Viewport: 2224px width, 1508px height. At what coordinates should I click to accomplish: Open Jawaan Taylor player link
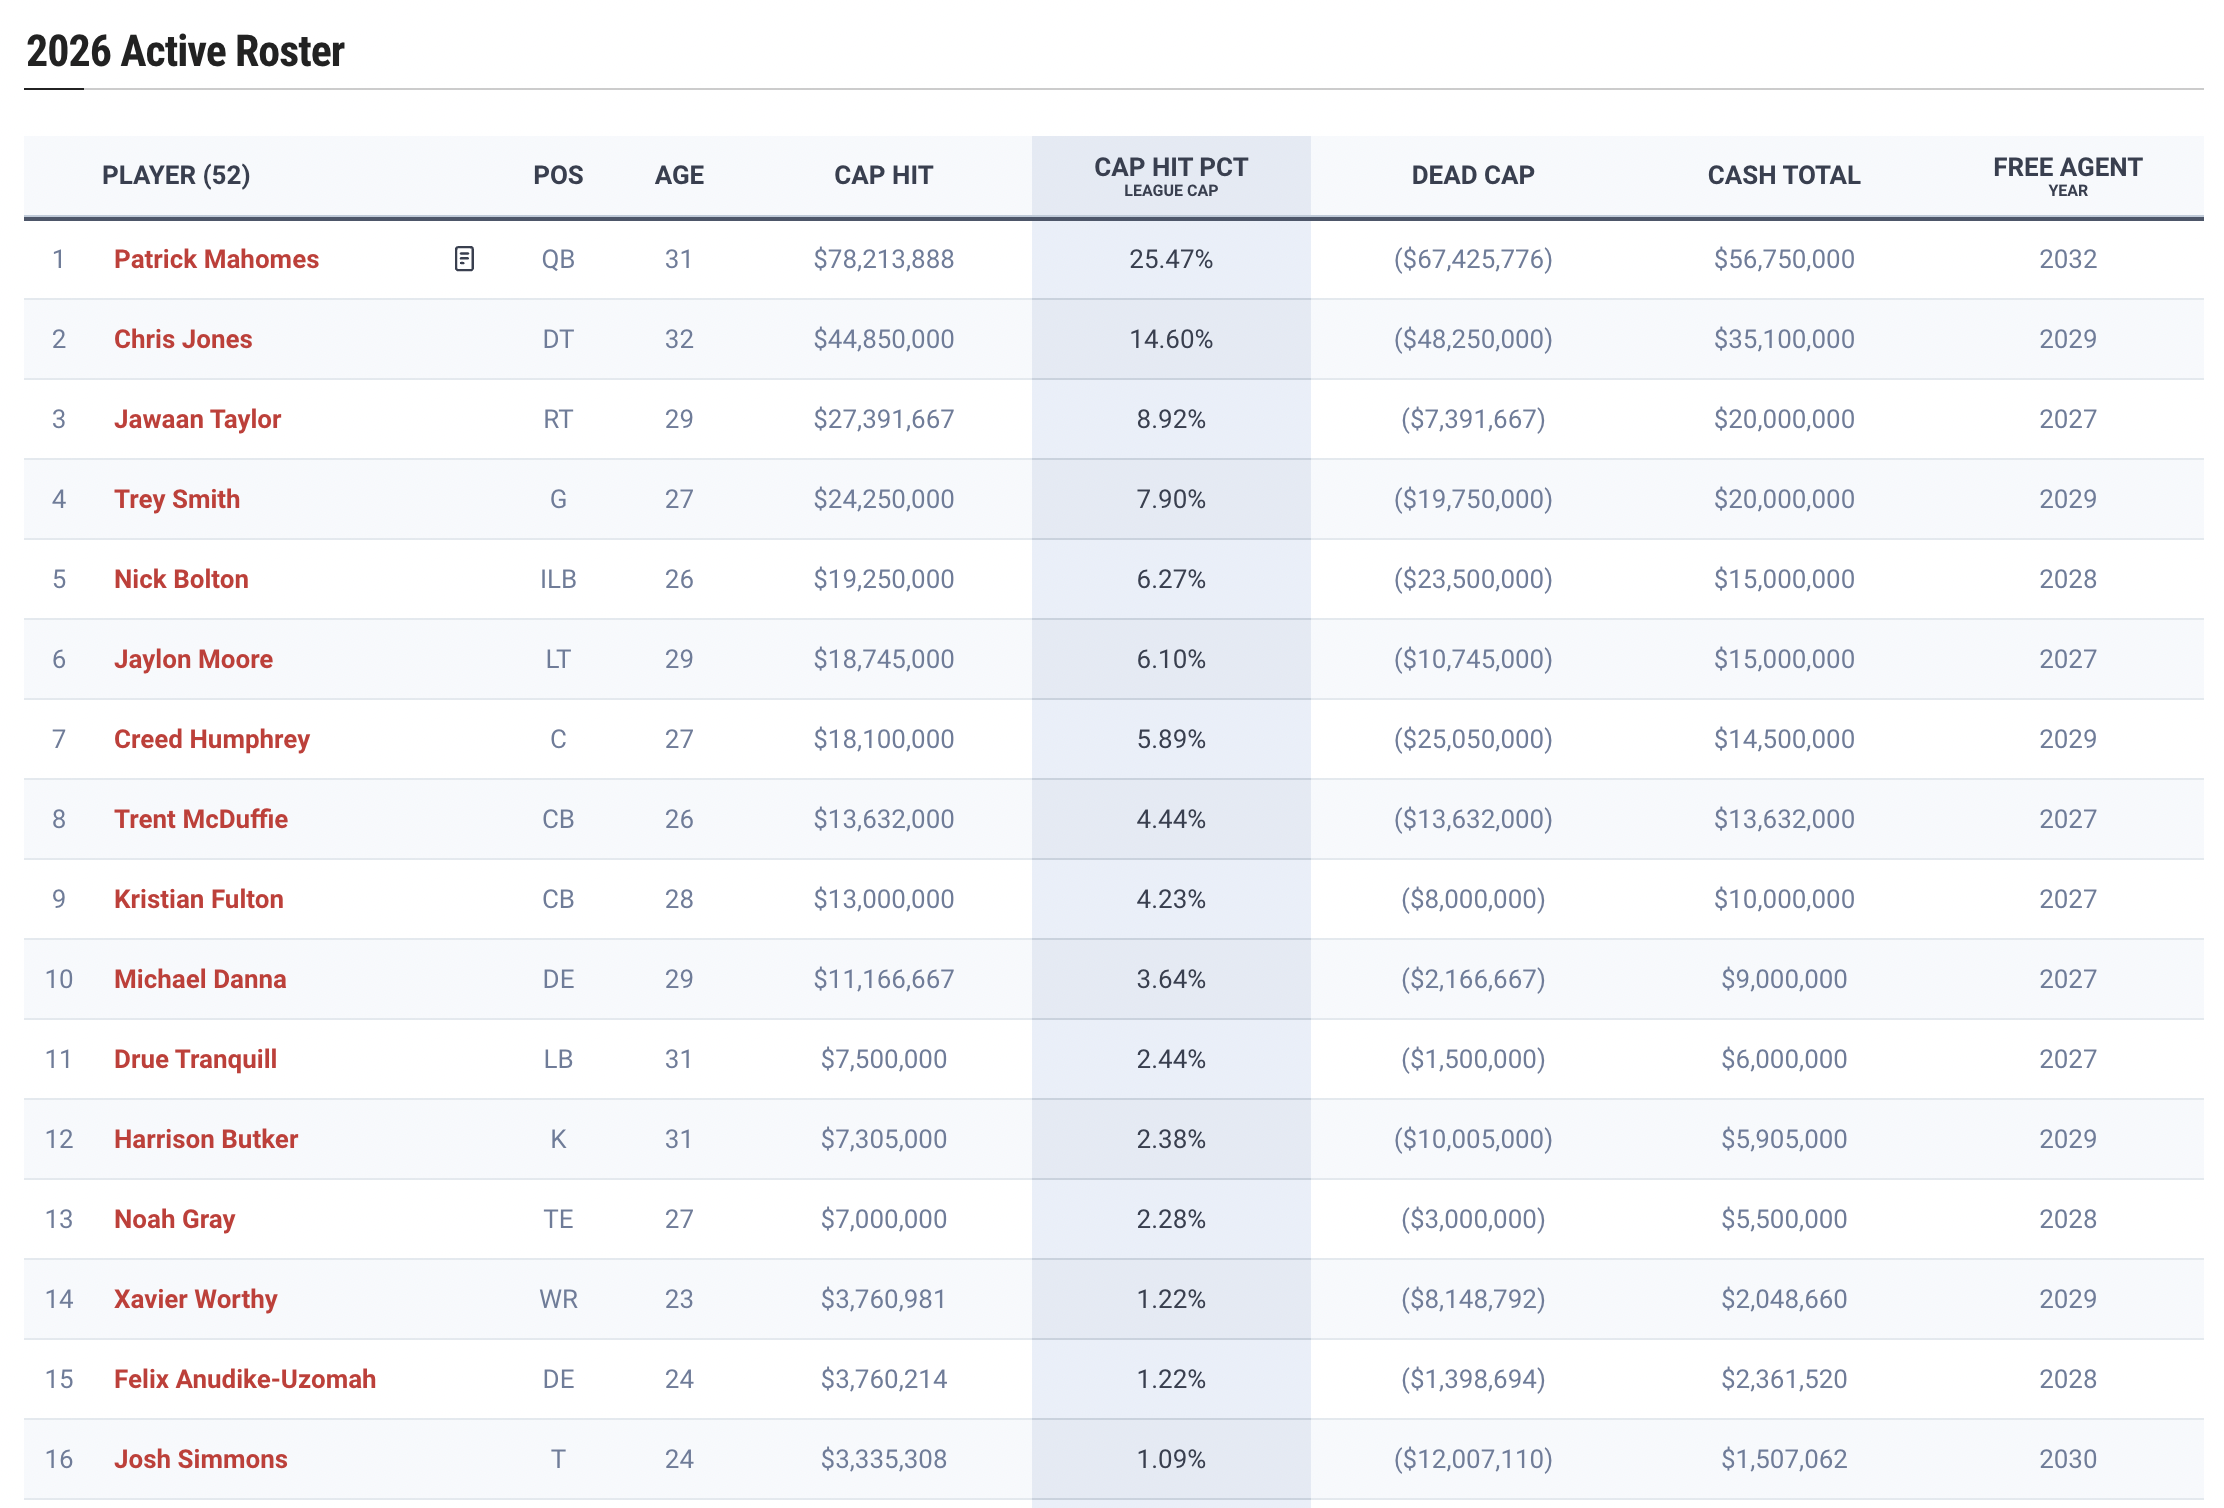point(197,419)
